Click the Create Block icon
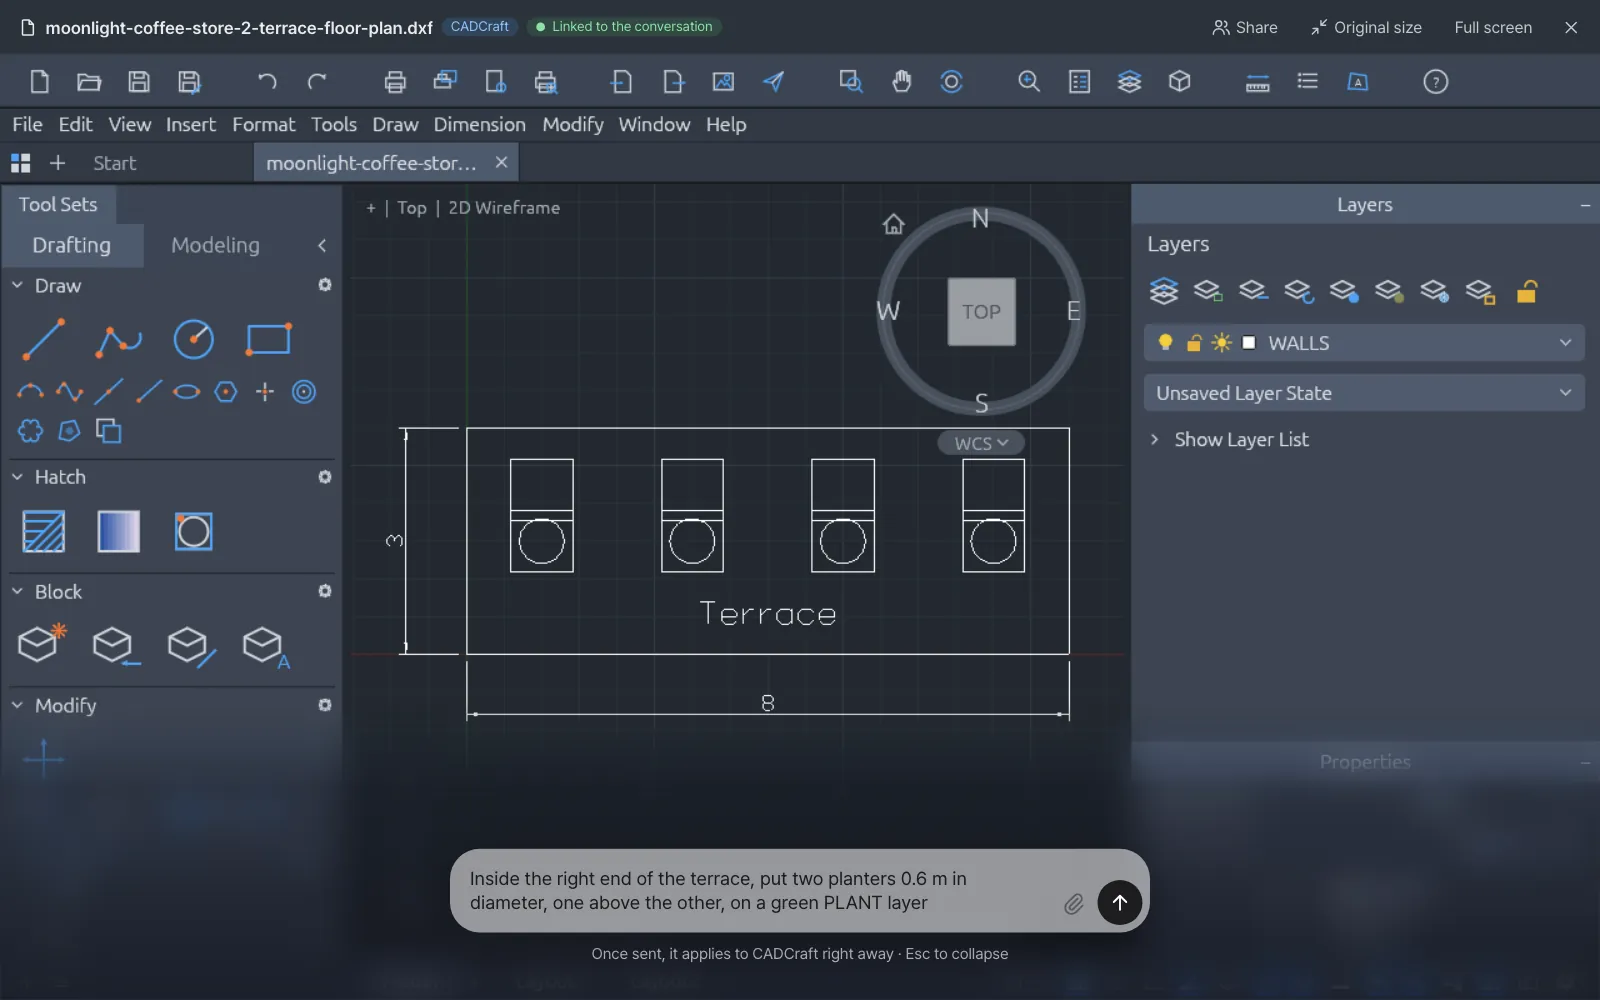This screenshot has height=1000, width=1600. pyautogui.click(x=42, y=644)
